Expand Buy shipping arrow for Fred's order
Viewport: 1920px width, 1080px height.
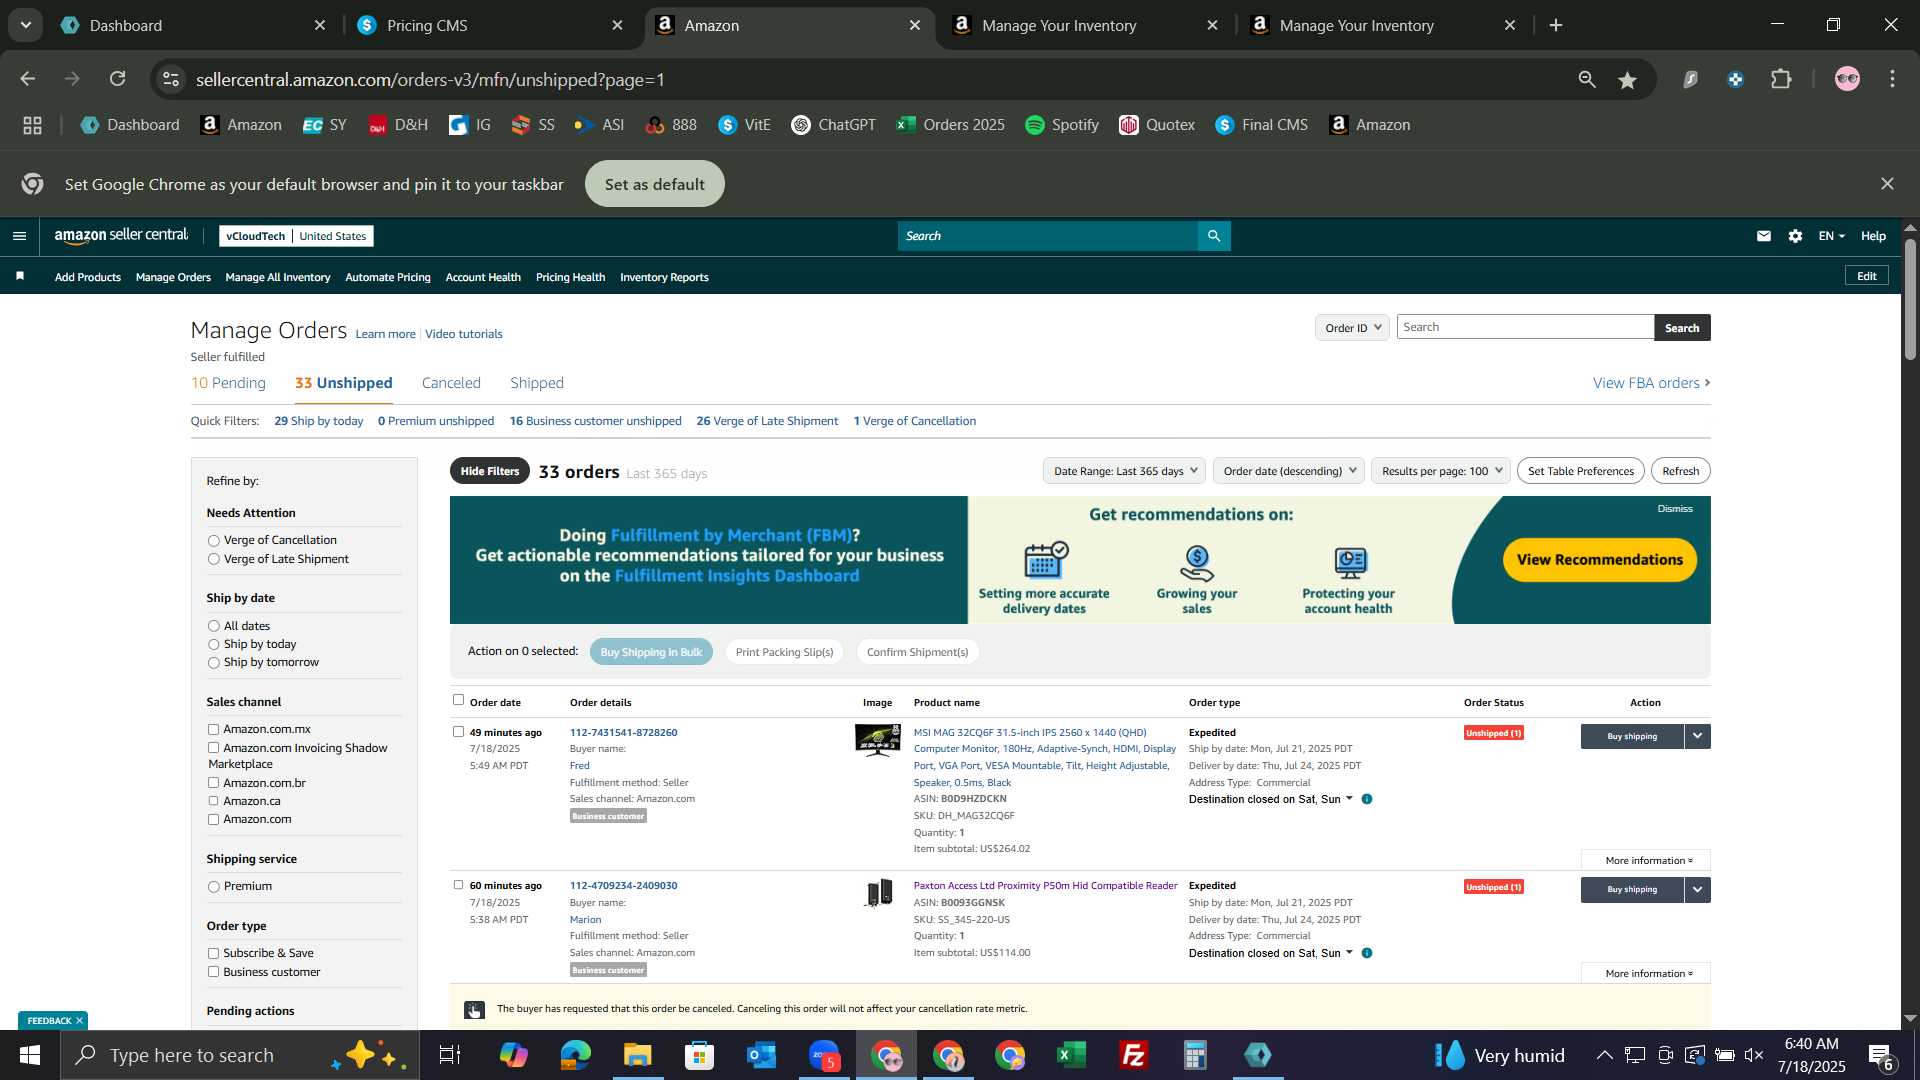(x=1698, y=736)
